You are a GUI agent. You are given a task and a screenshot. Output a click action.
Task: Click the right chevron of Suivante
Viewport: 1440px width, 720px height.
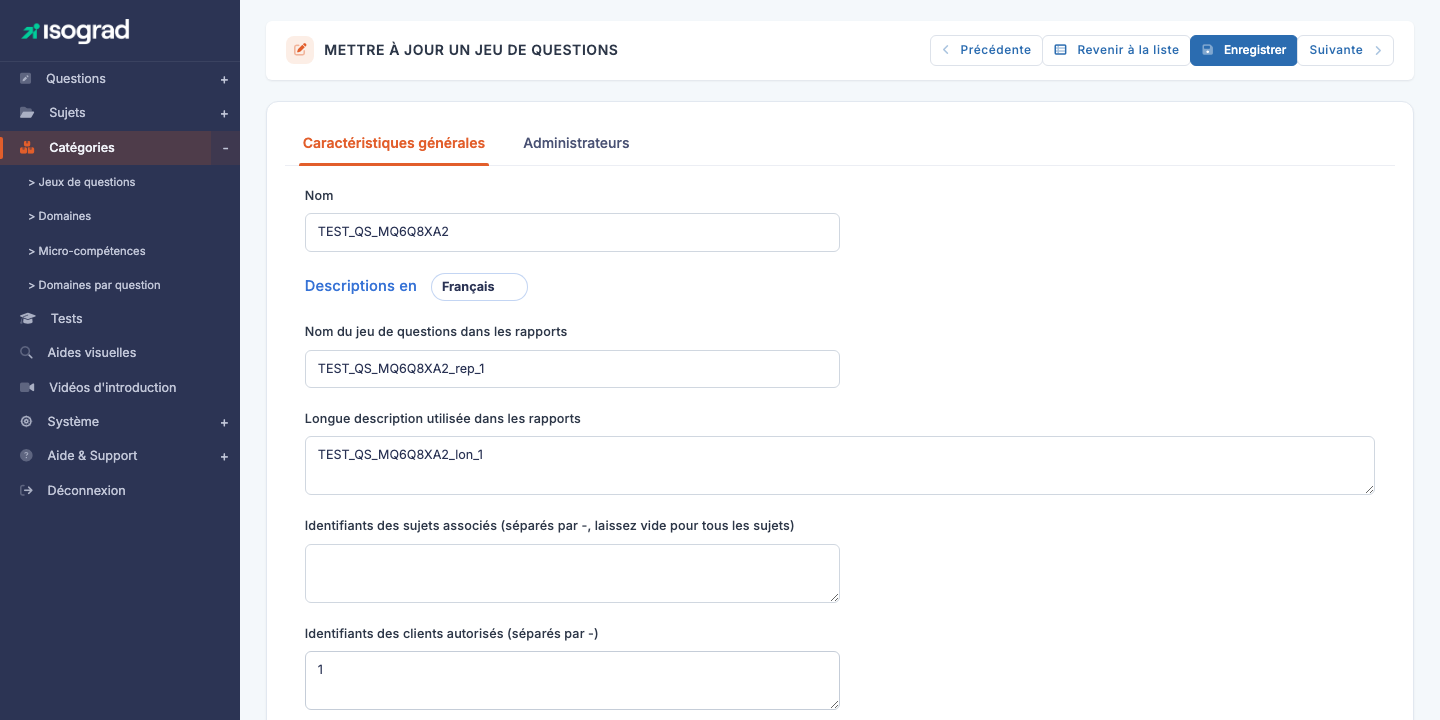(x=1377, y=50)
